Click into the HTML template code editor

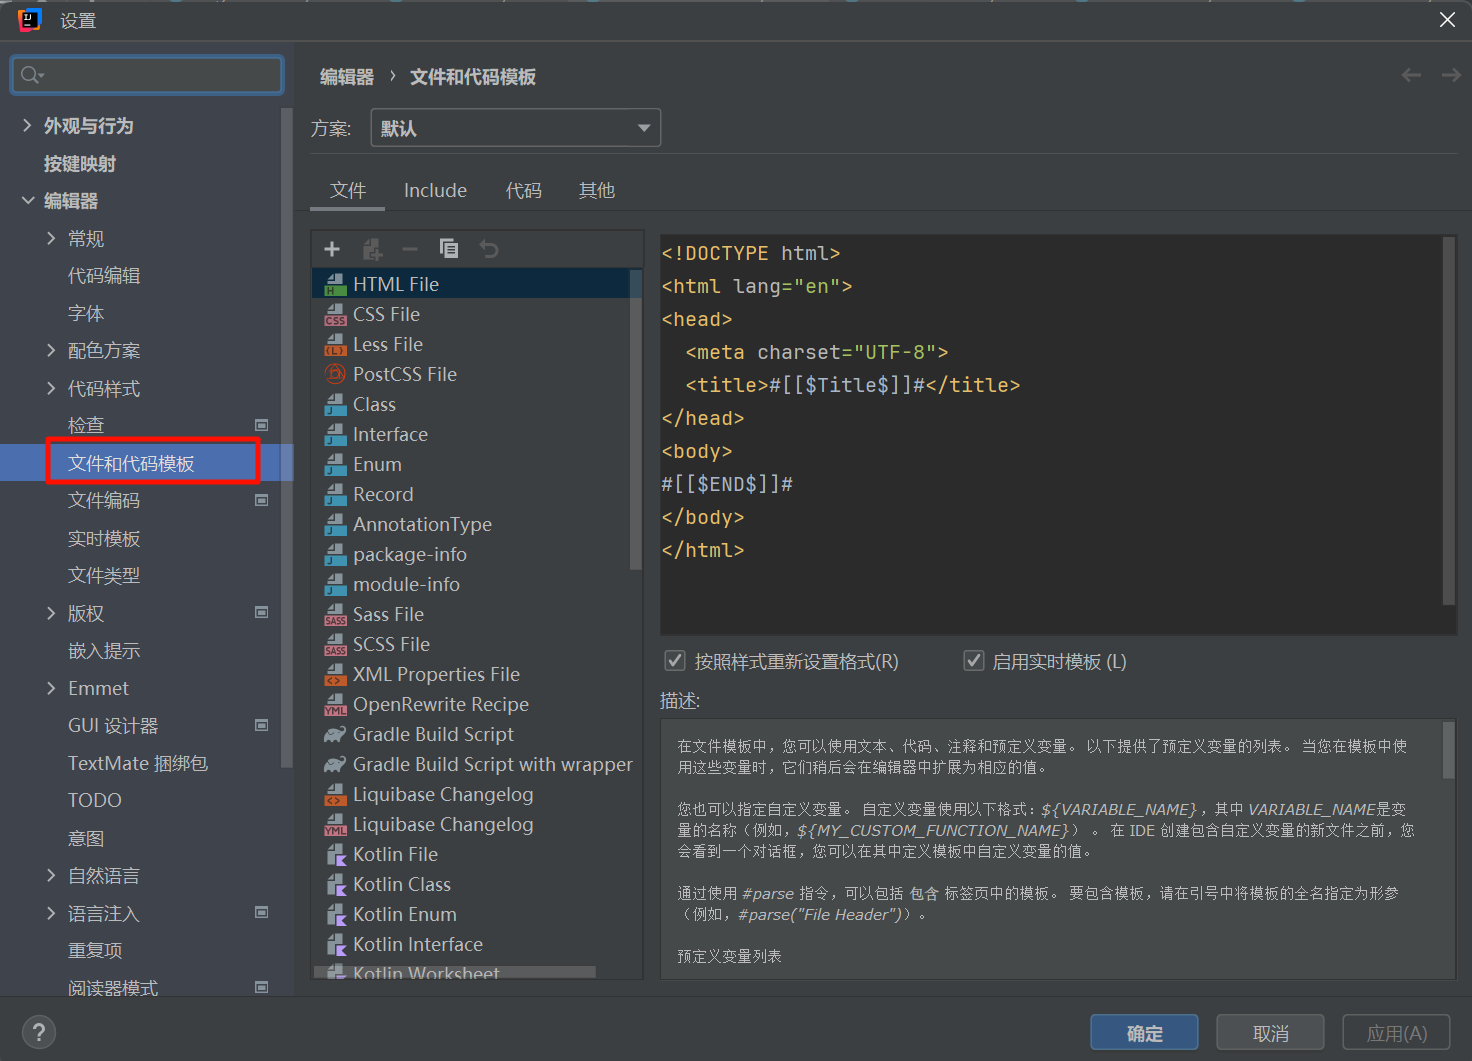[1050, 435]
